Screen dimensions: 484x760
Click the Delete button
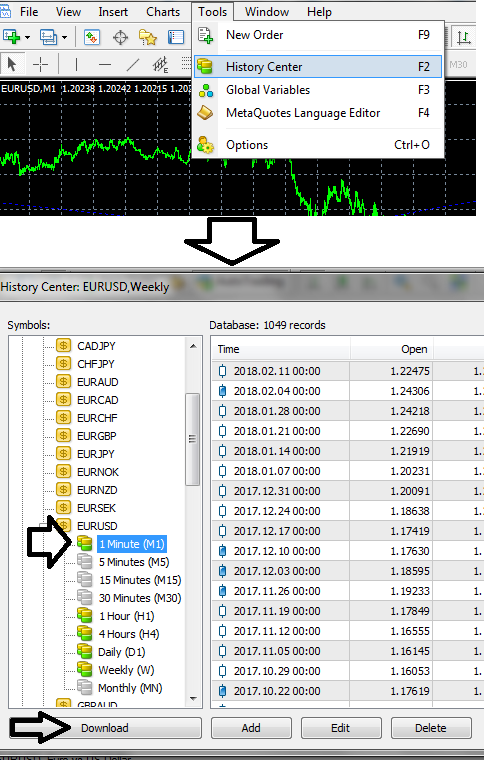pyautogui.click(x=431, y=728)
